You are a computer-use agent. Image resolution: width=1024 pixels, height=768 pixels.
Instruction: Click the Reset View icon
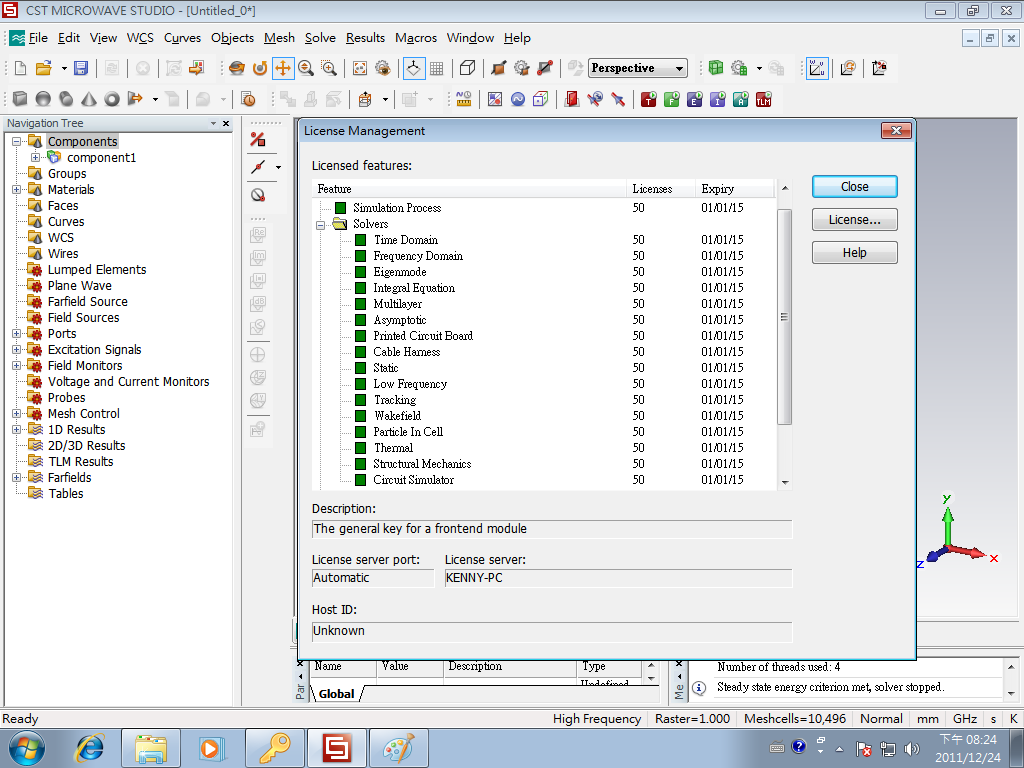coord(360,68)
